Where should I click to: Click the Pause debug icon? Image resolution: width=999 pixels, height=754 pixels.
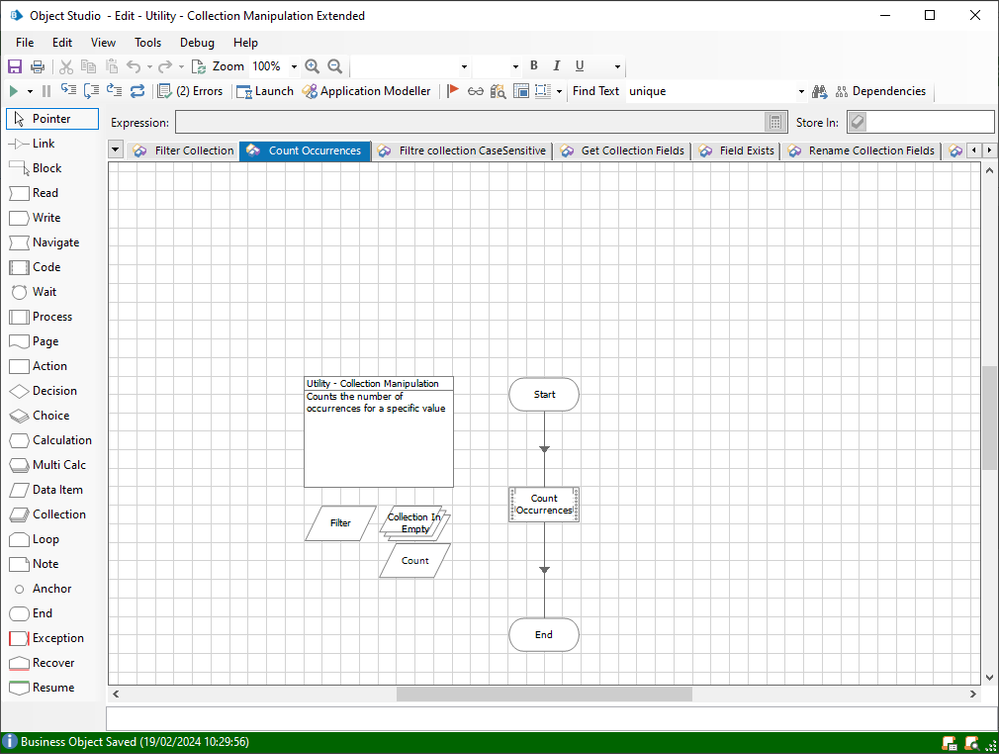coord(46,91)
